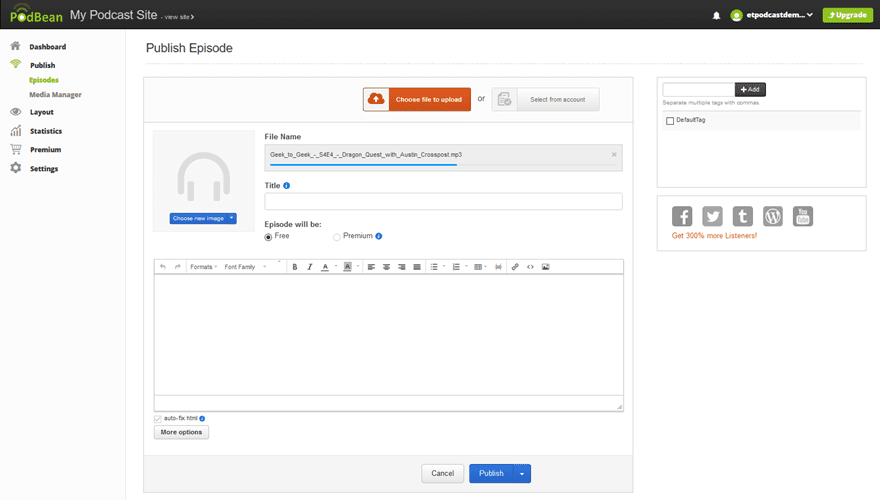The image size is (880, 500).
Task: Click auto-fix html info icon
Action: click(x=202, y=419)
